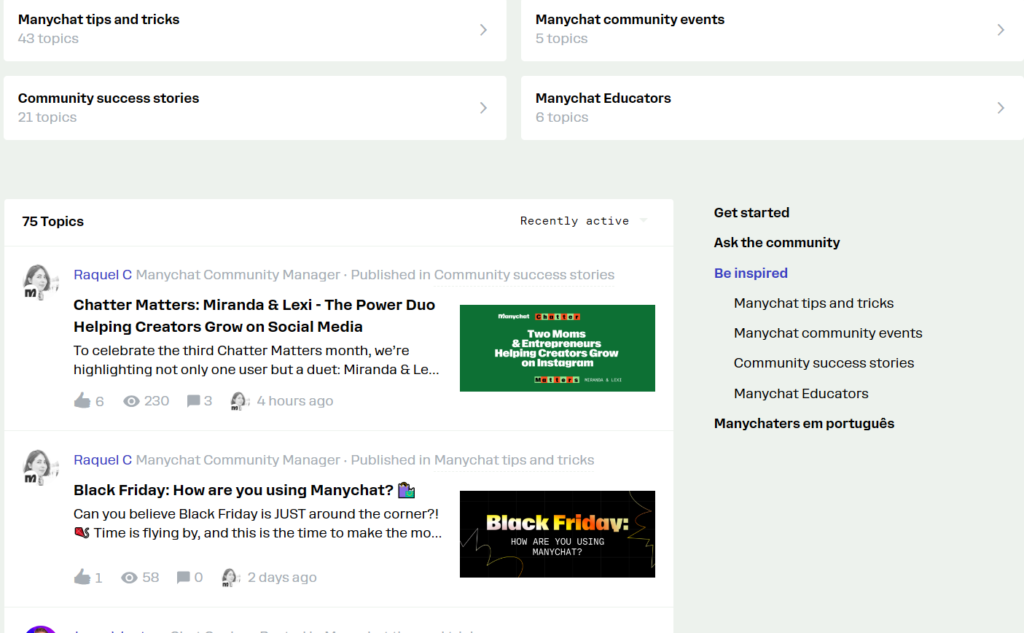Open Black Friday: How are you using Manychat topic

click(x=244, y=490)
